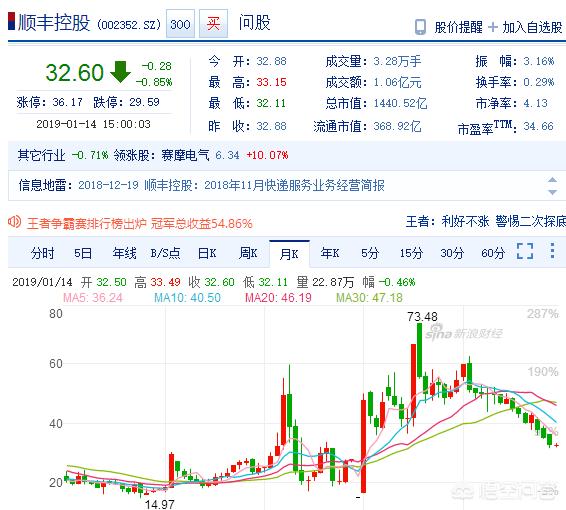Select the 周K chart tab
Viewport: 566px width, 510px height.
point(248,253)
